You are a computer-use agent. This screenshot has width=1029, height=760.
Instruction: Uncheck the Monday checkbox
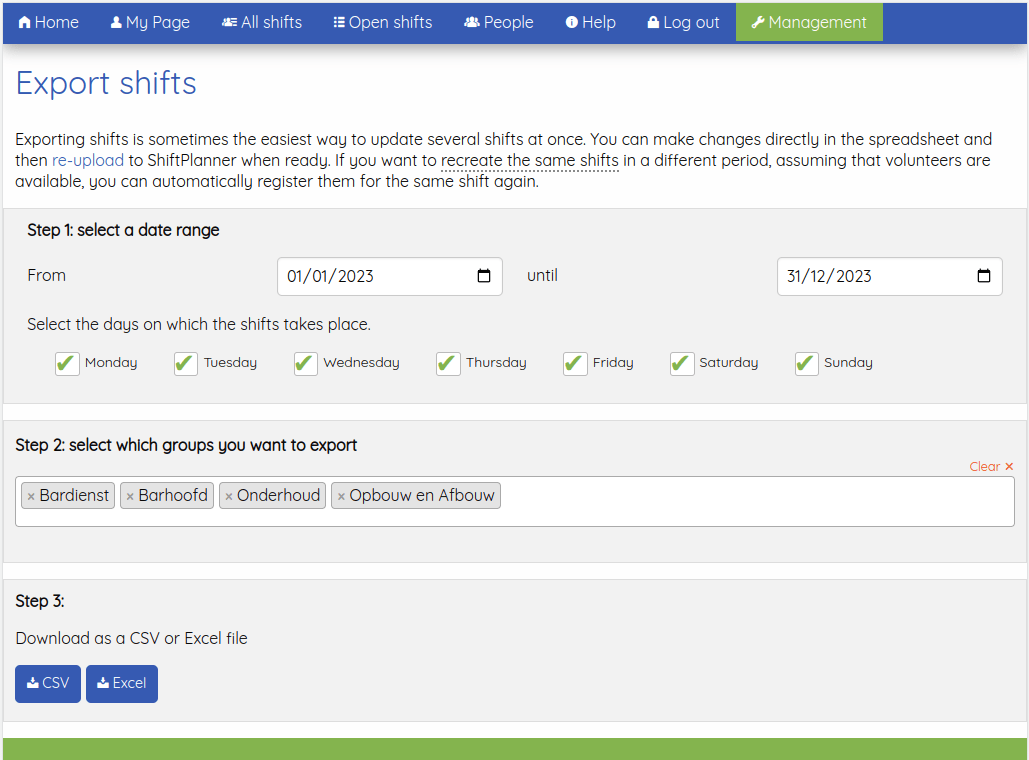pyautogui.click(x=67, y=363)
